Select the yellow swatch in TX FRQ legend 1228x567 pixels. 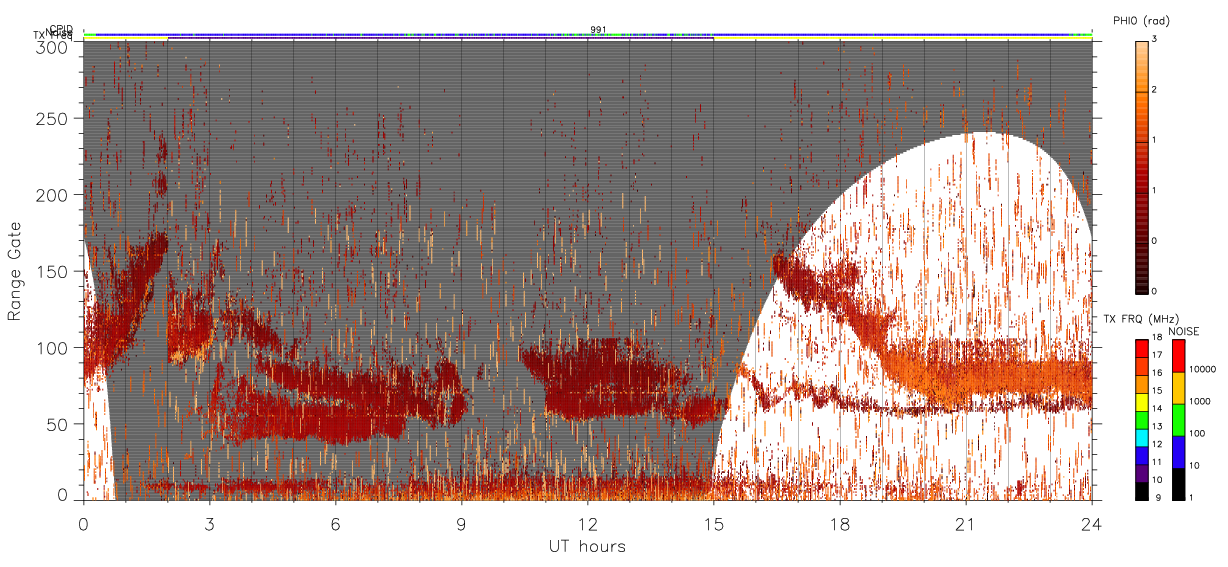(x=1142, y=402)
